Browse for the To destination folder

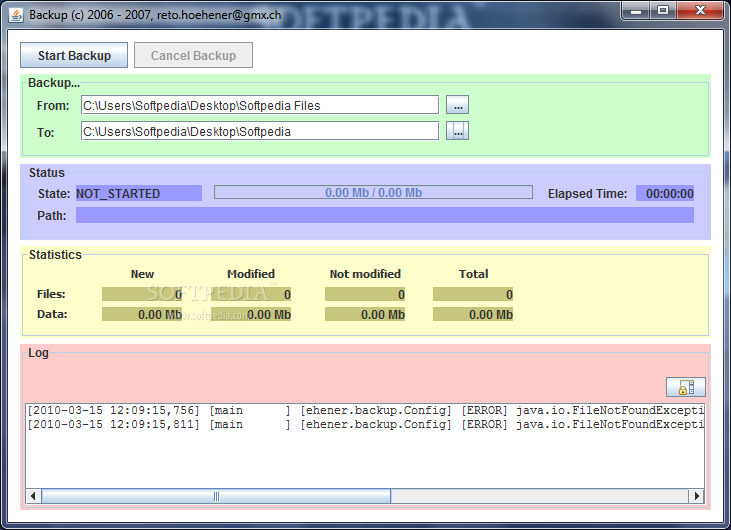coord(457,131)
